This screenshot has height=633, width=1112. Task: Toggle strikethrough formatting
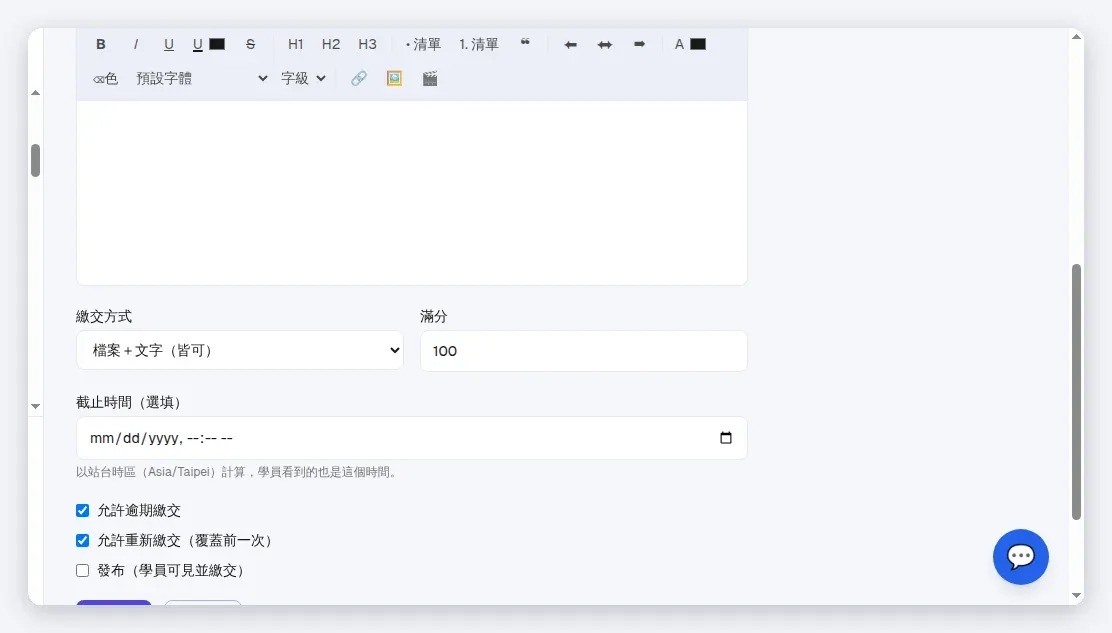pyautogui.click(x=250, y=45)
